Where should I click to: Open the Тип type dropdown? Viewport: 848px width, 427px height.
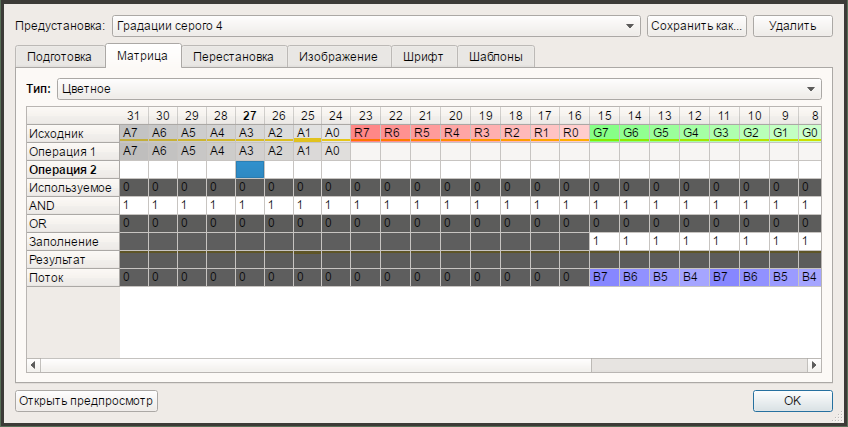[439, 89]
